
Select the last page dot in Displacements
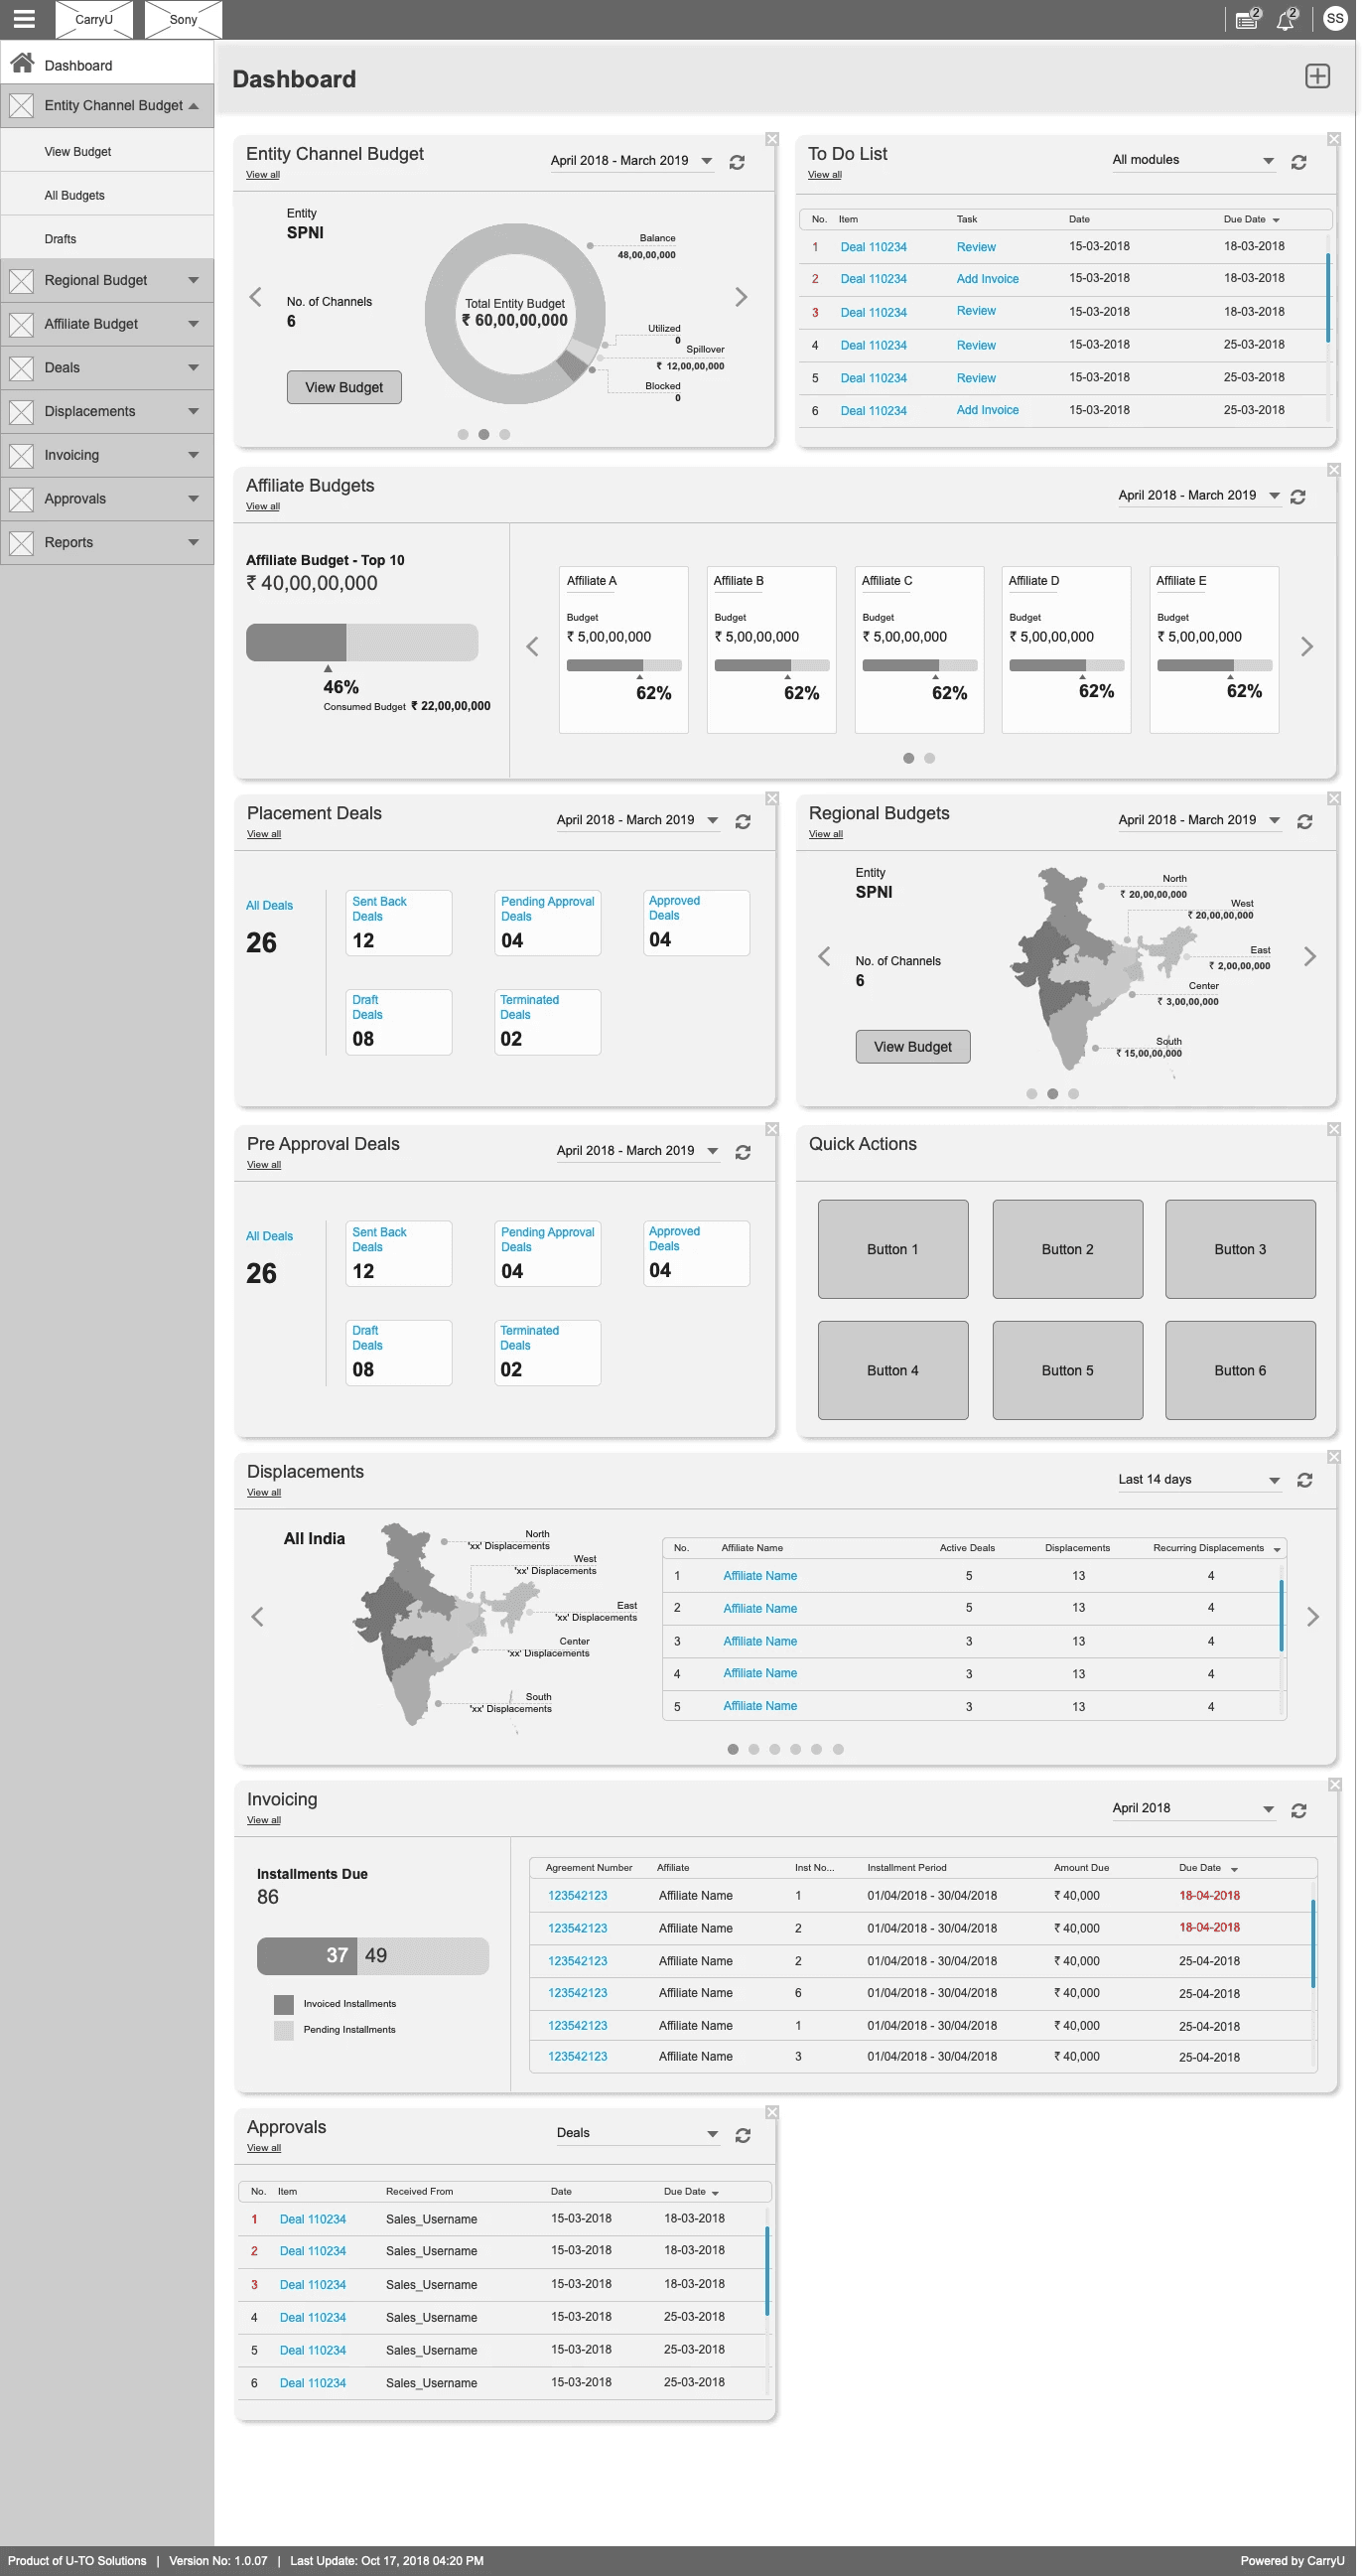point(838,1750)
